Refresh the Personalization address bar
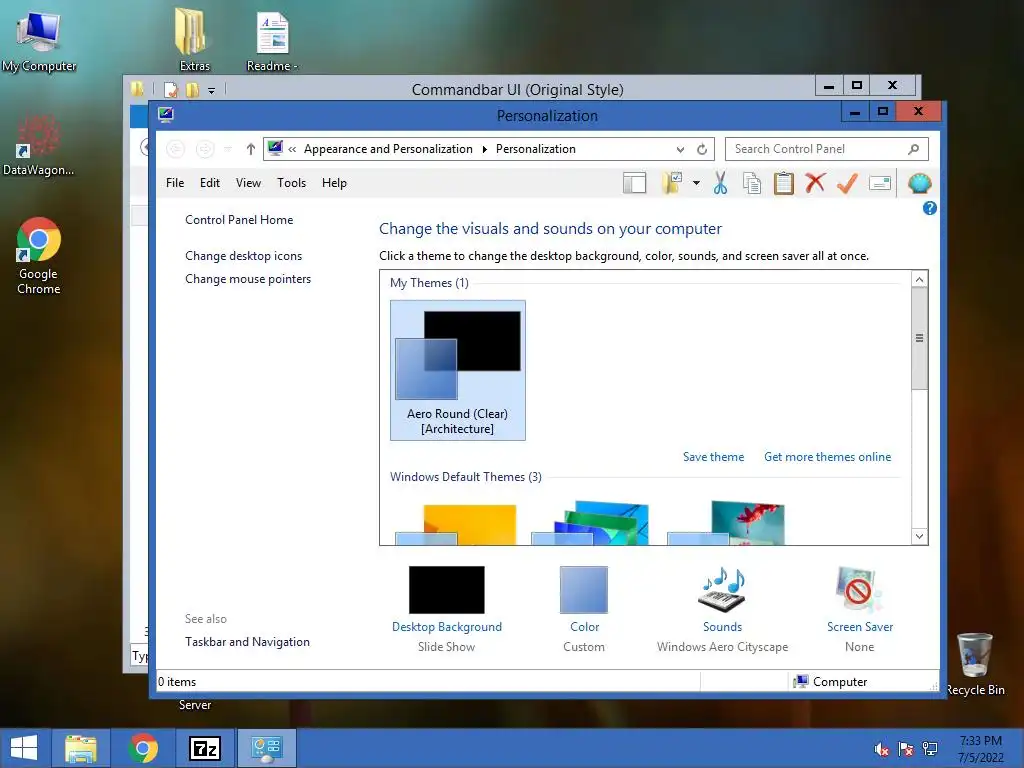Image resolution: width=1024 pixels, height=768 pixels. 702,149
